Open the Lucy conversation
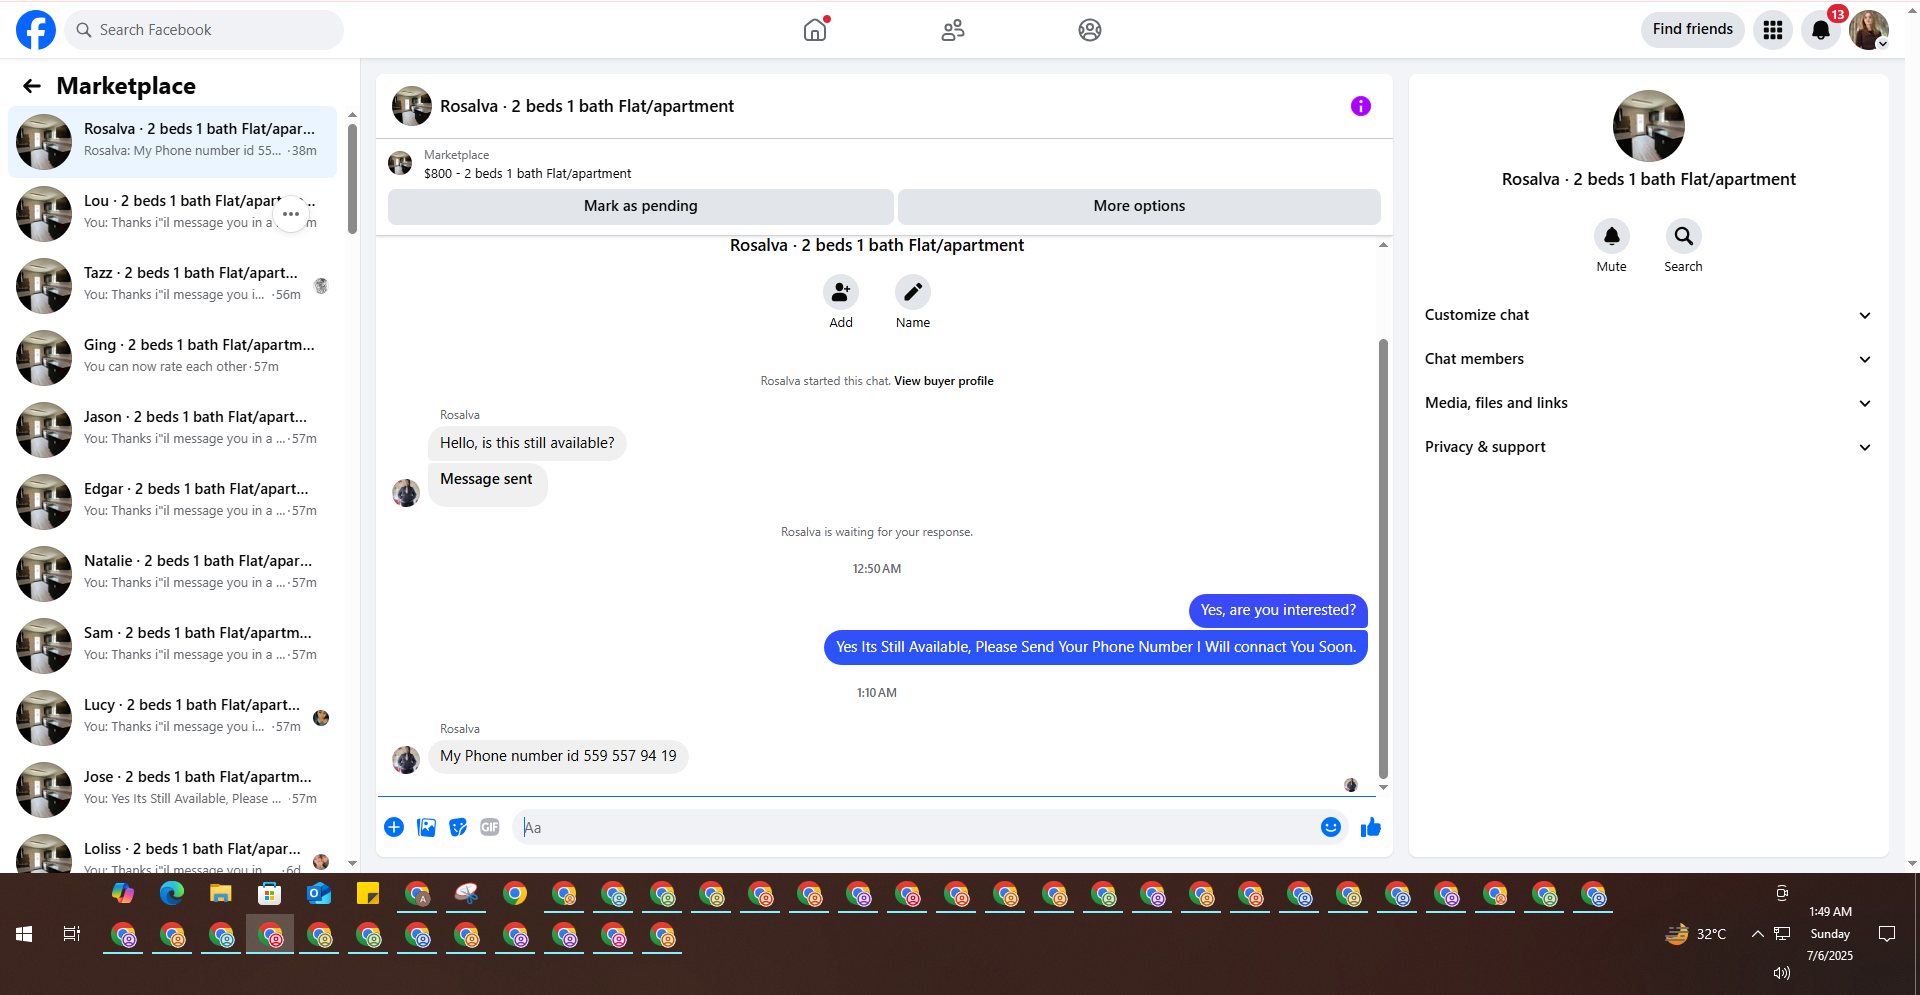Image resolution: width=1920 pixels, height=995 pixels. (173, 718)
